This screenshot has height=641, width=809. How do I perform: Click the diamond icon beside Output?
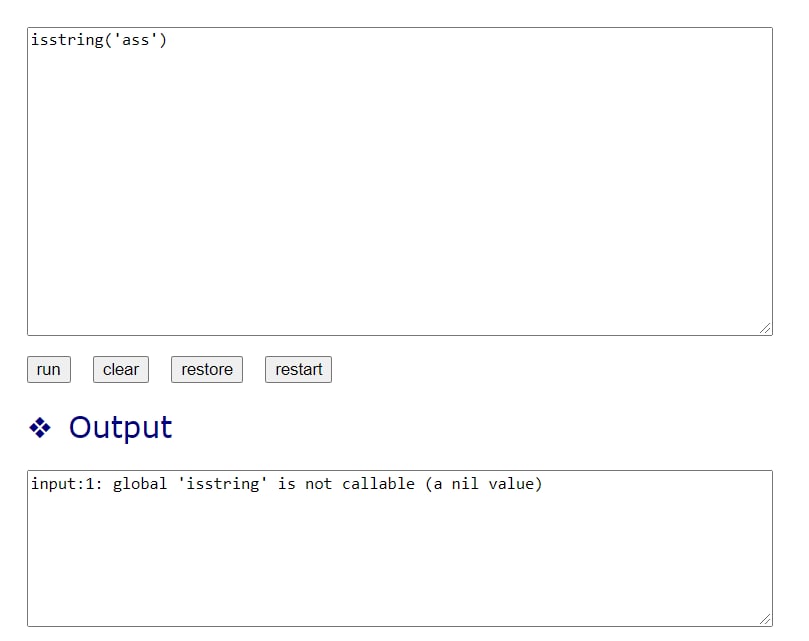[40, 428]
